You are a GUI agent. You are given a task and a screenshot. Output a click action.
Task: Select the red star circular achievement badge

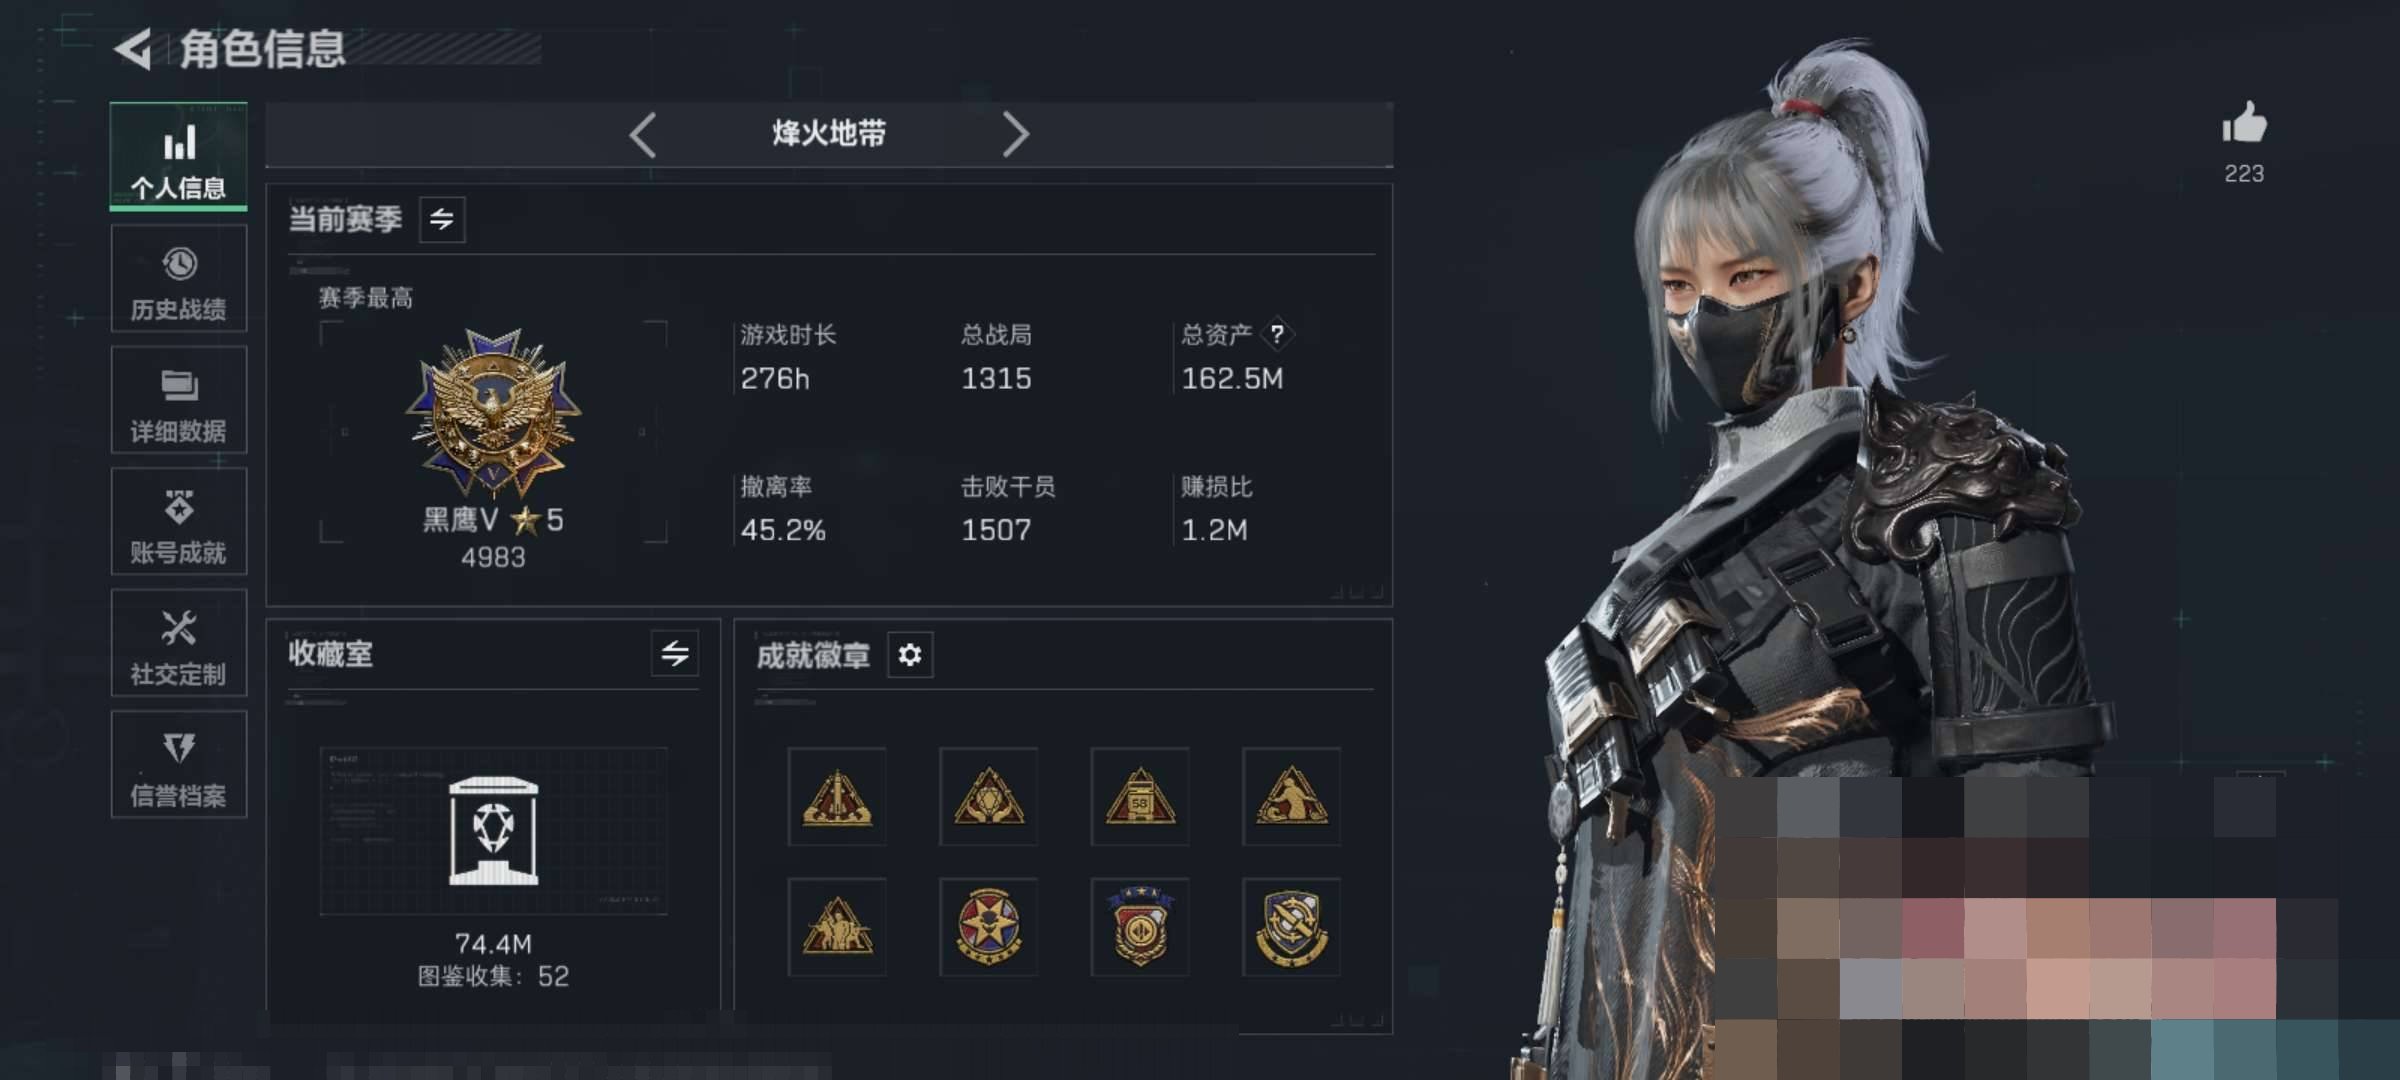click(x=989, y=927)
